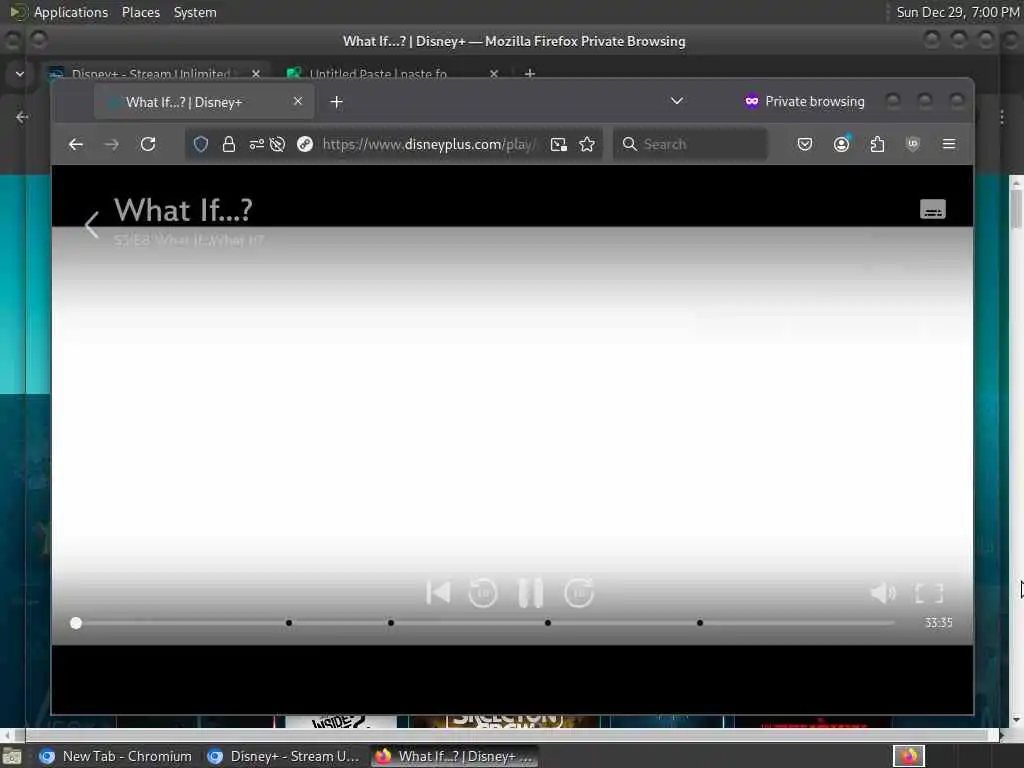Click the playback progress scrubber handle
1024x768 pixels.
point(76,623)
